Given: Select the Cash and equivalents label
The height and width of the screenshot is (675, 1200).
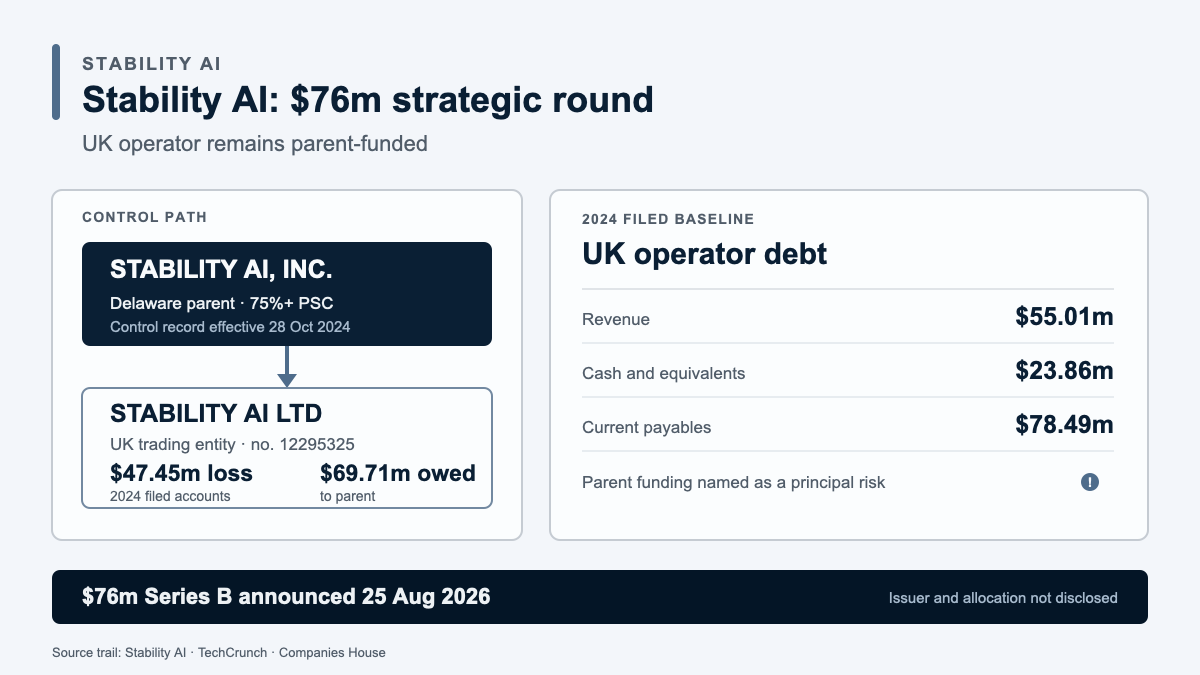Looking at the screenshot, I should click(x=664, y=373).
